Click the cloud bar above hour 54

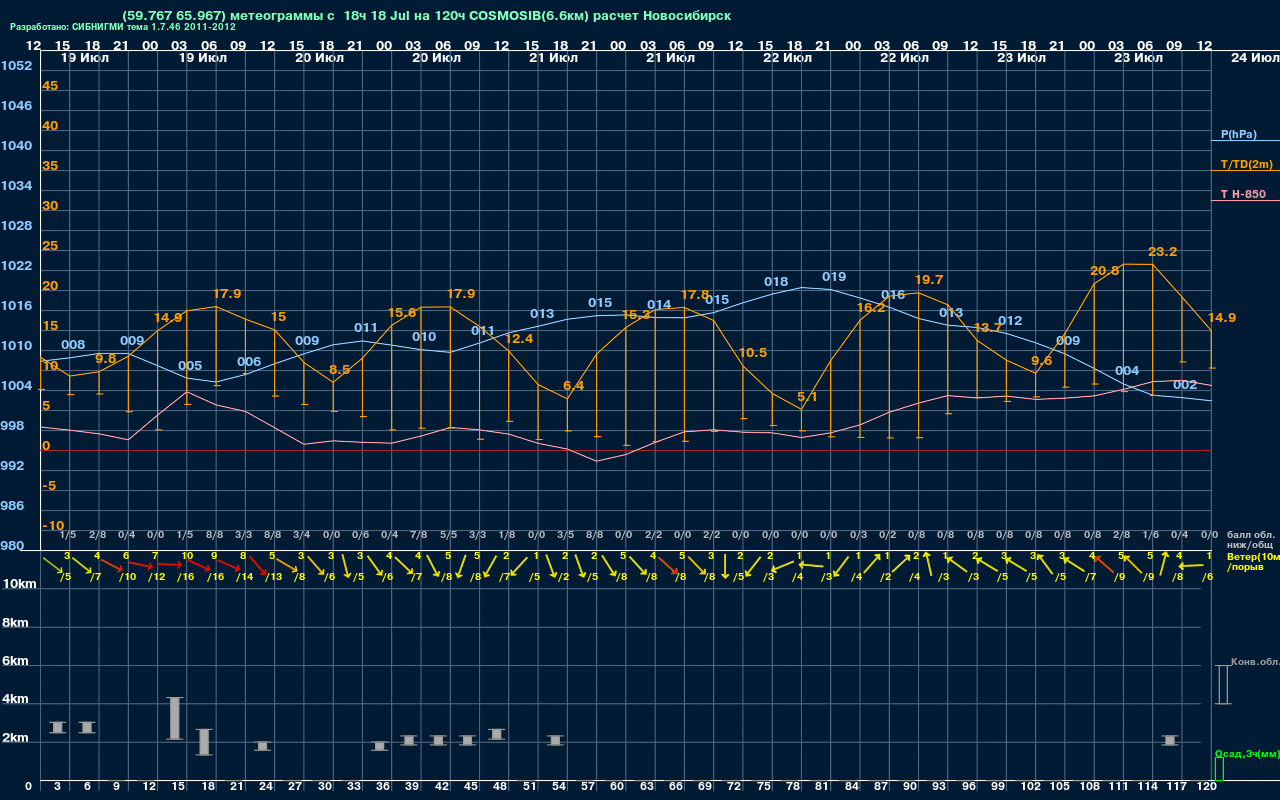coord(555,740)
